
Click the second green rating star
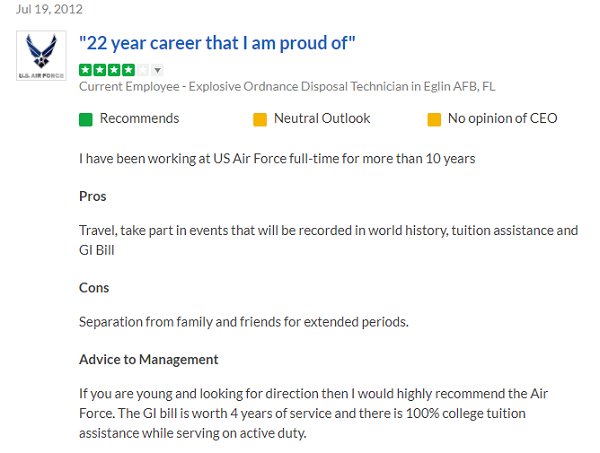coord(98,70)
